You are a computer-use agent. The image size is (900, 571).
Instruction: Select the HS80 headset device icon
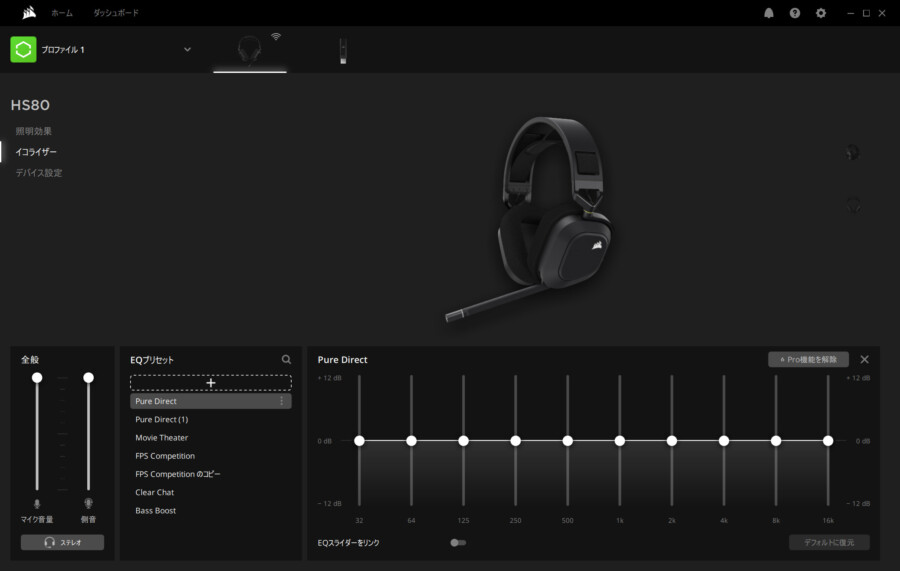pos(249,50)
